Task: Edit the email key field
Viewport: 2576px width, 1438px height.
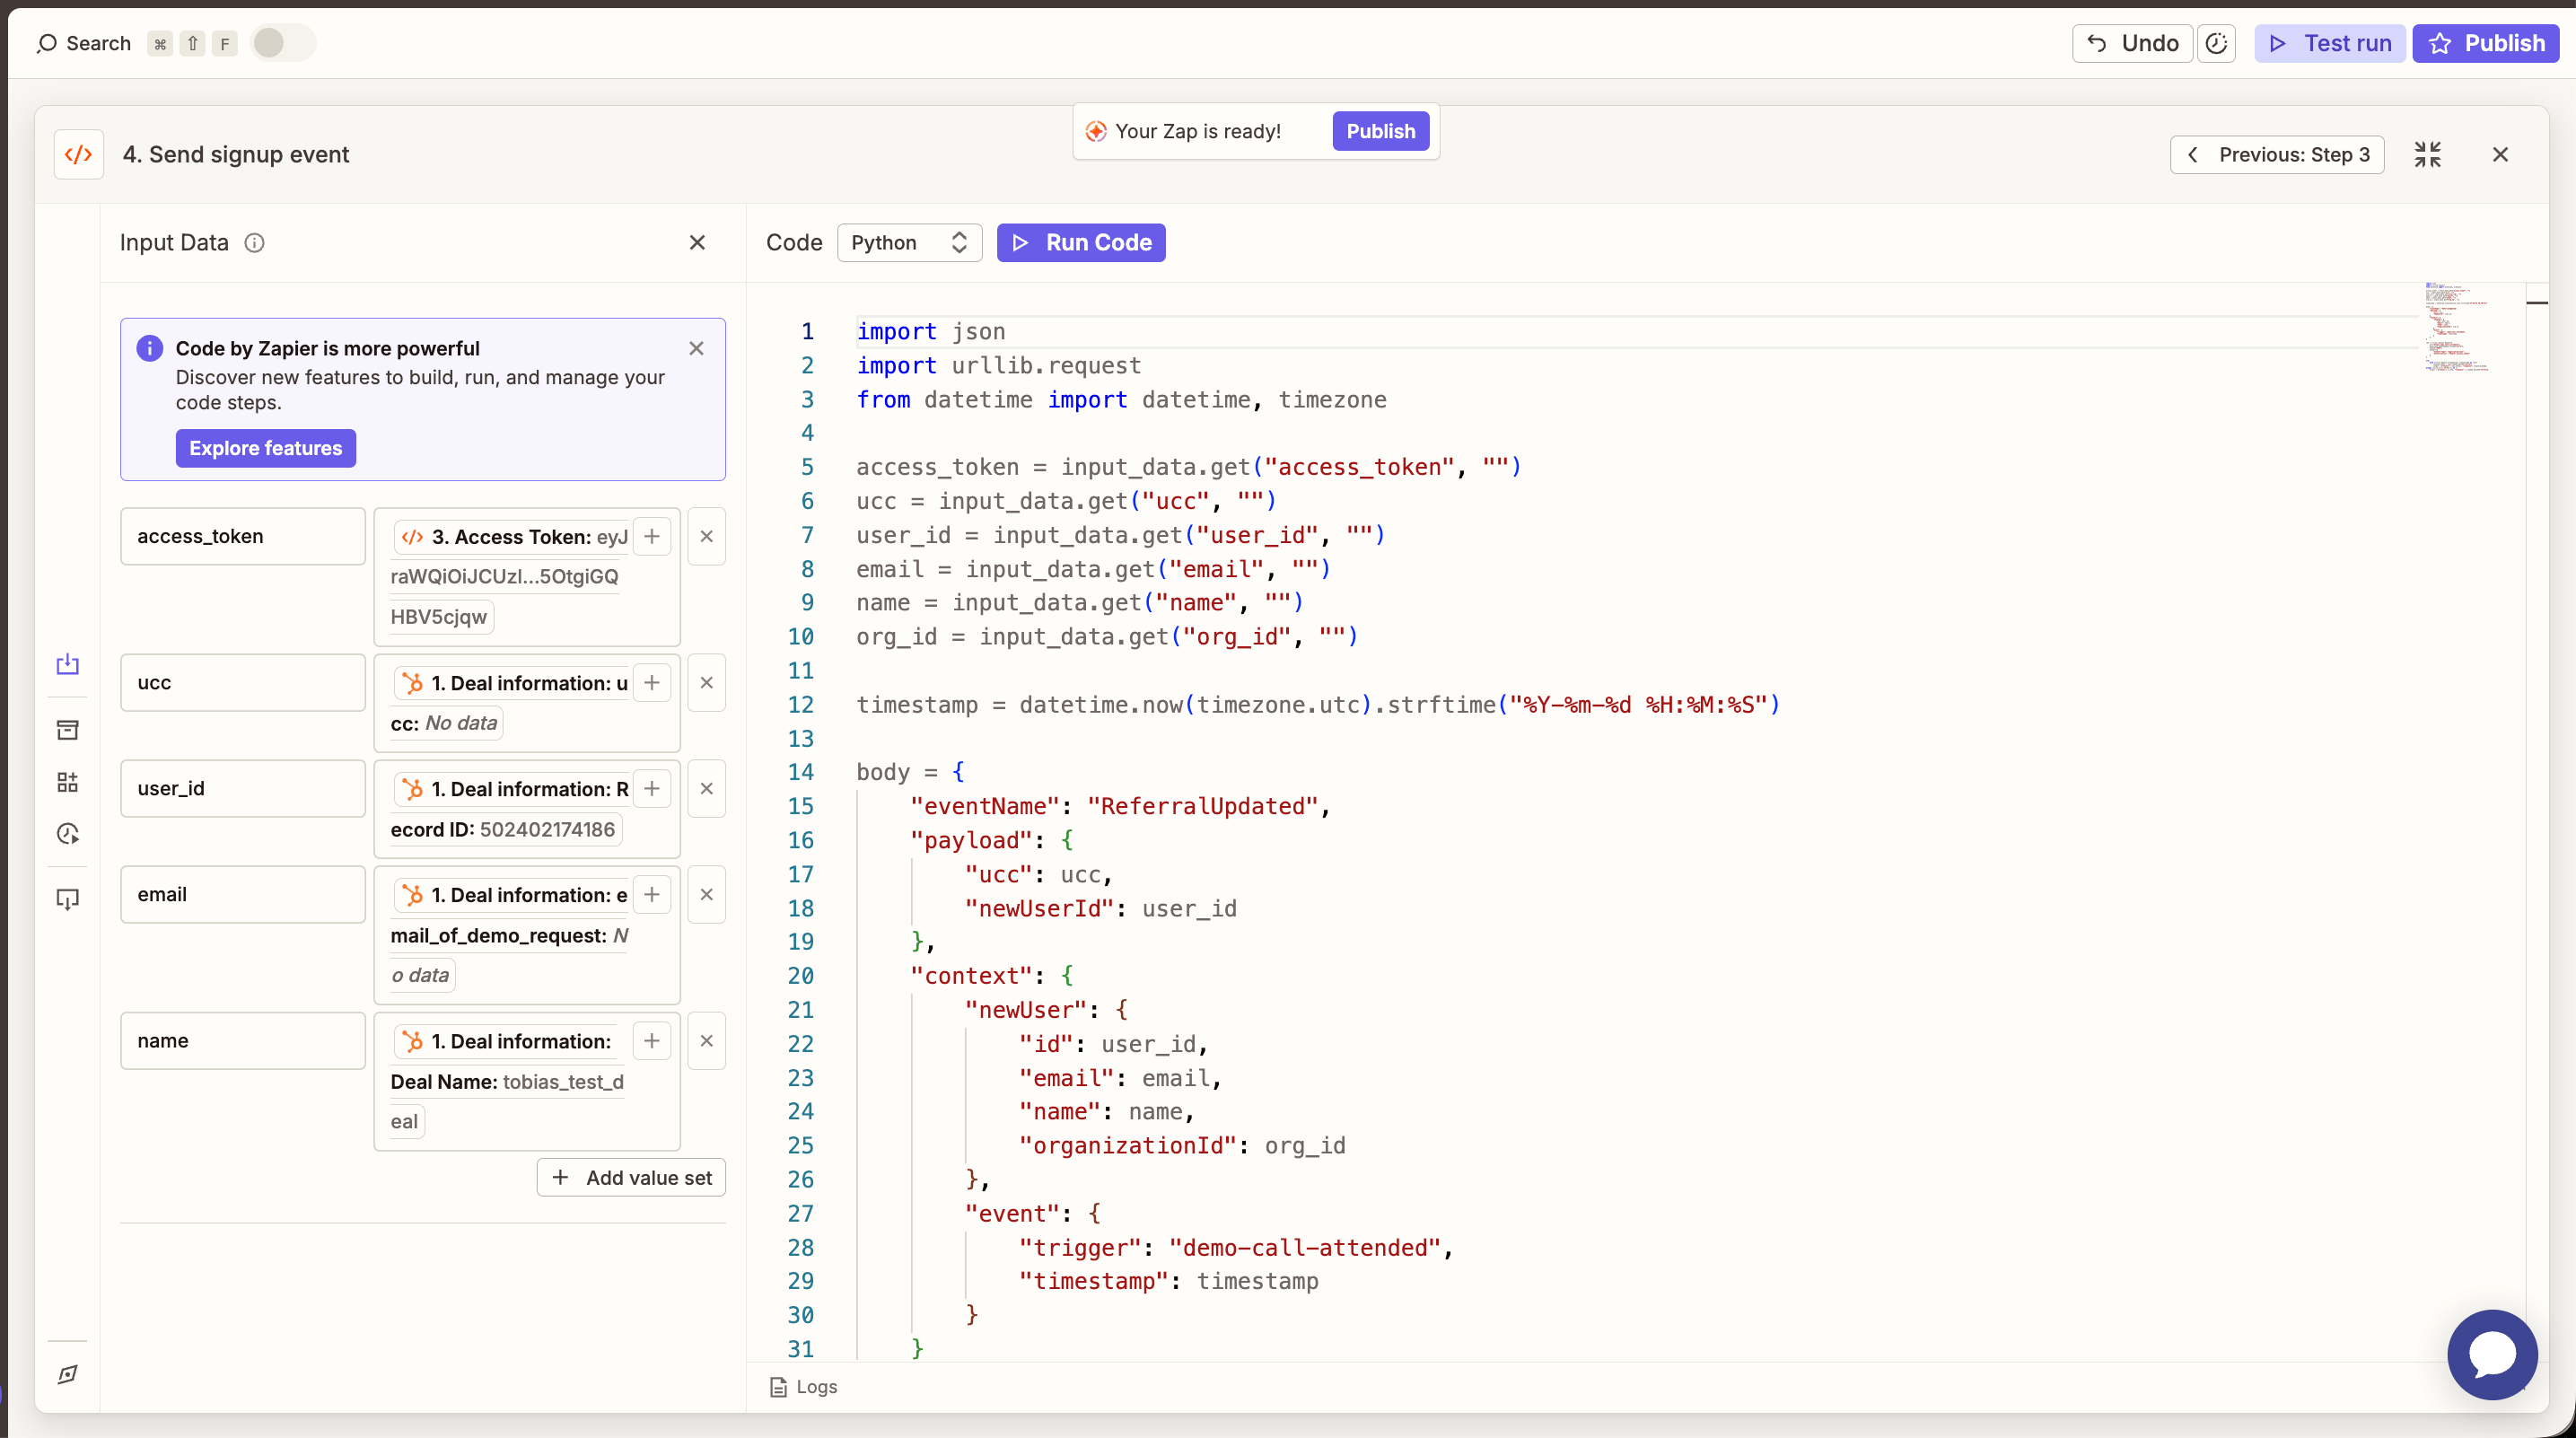Action: click(243, 895)
